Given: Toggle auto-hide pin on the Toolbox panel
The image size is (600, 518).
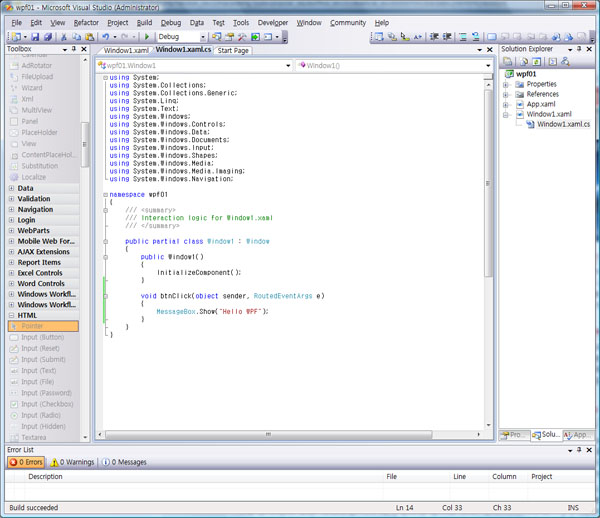Looking at the screenshot, I should pos(74,49).
